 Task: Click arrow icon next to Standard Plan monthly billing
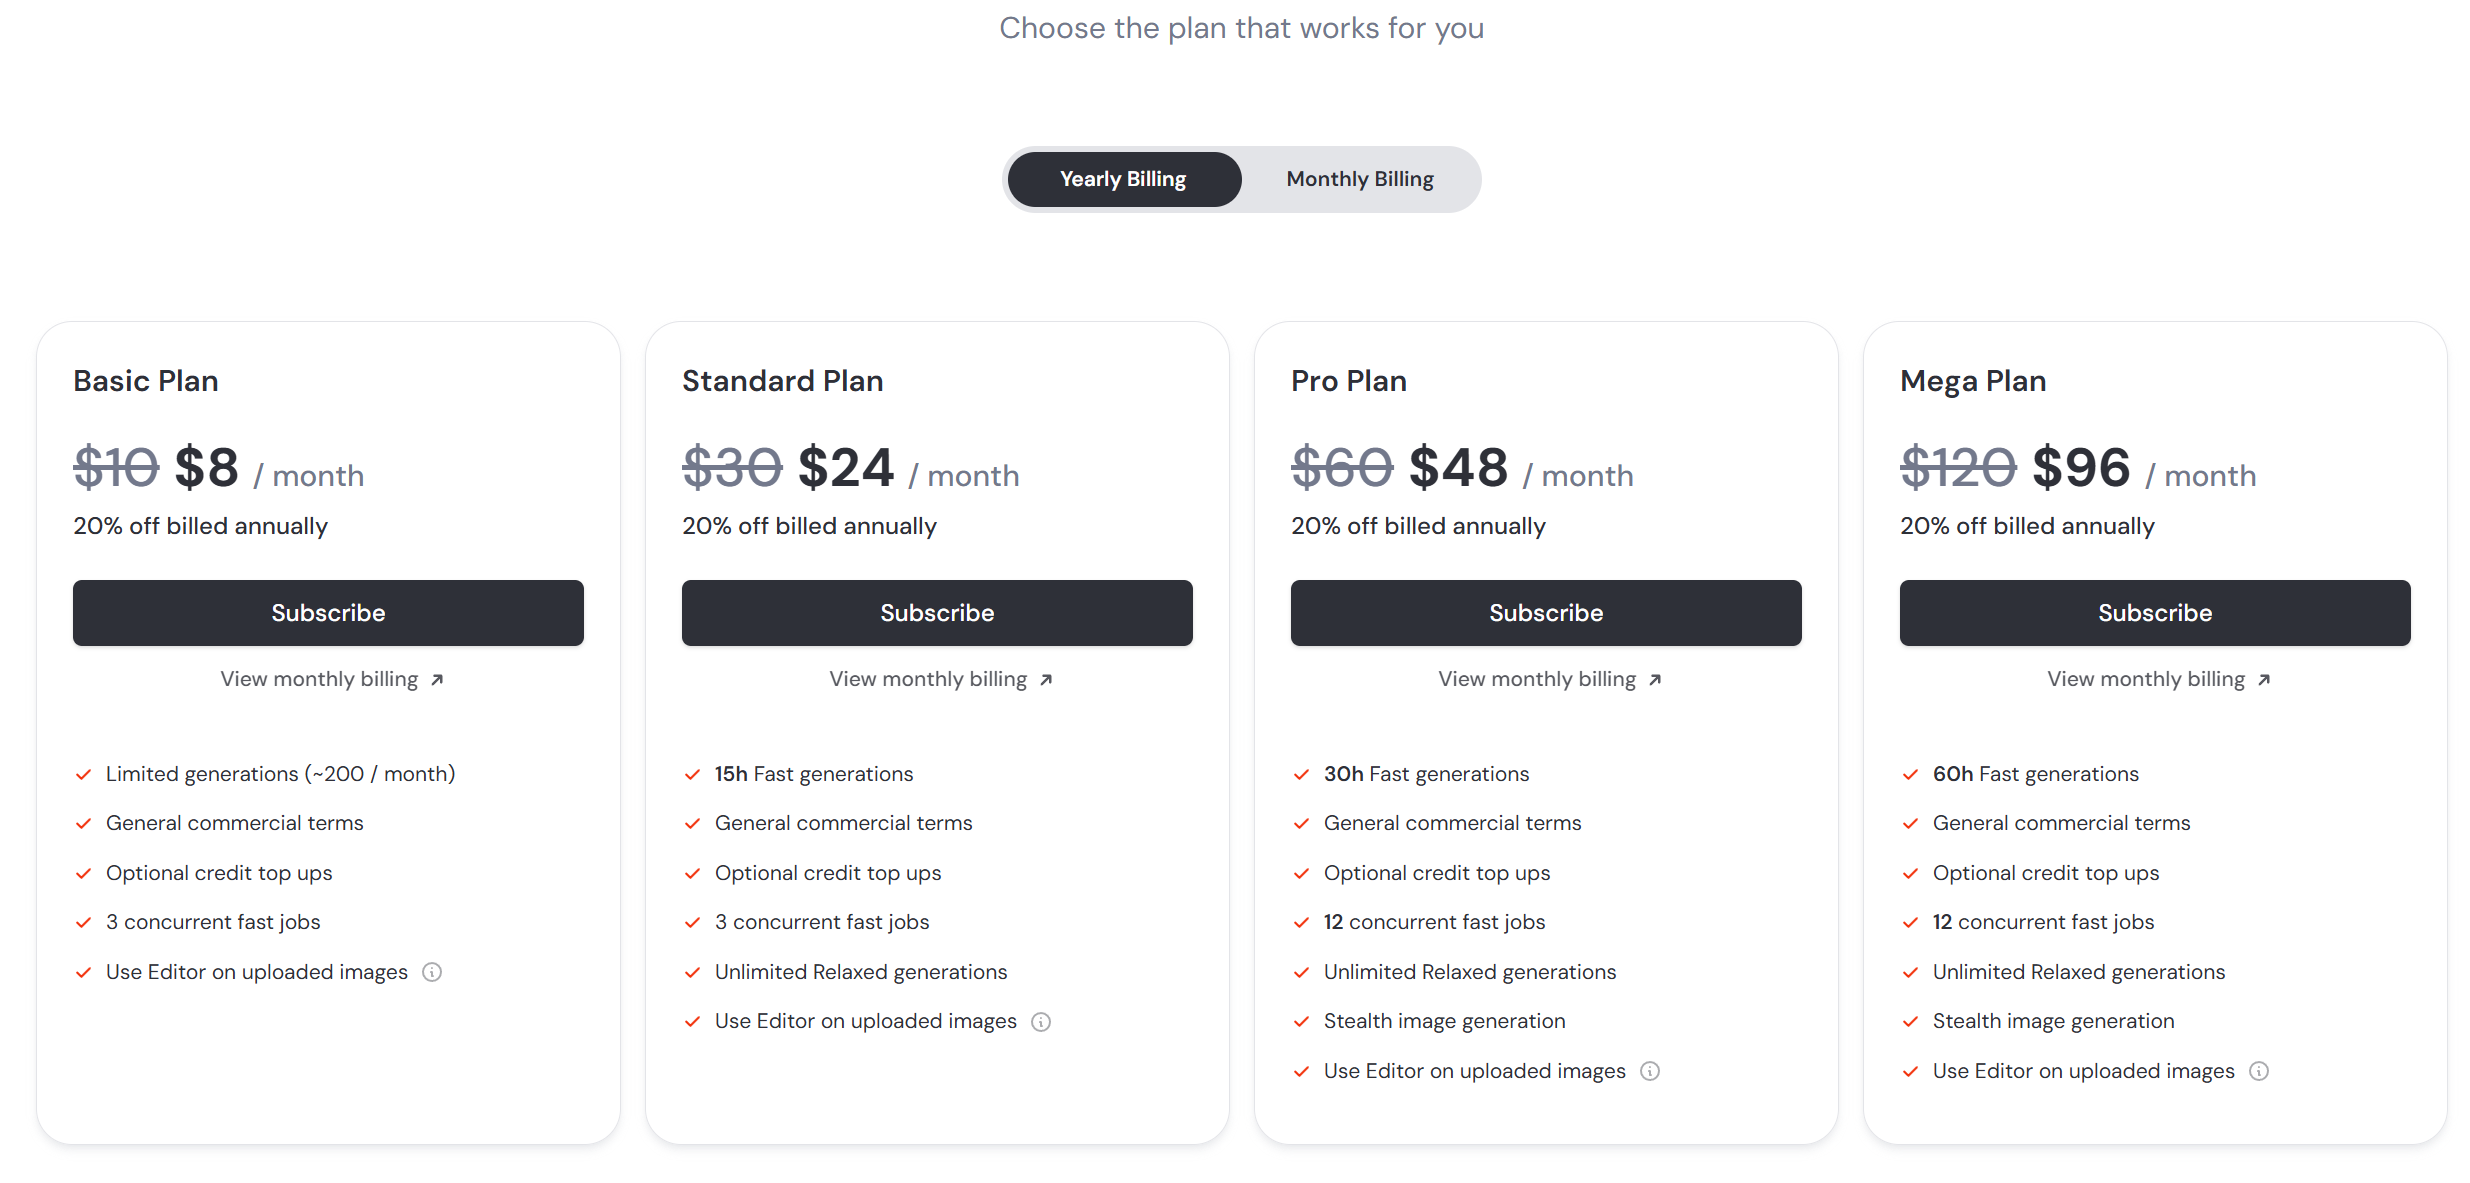coord(1046,680)
